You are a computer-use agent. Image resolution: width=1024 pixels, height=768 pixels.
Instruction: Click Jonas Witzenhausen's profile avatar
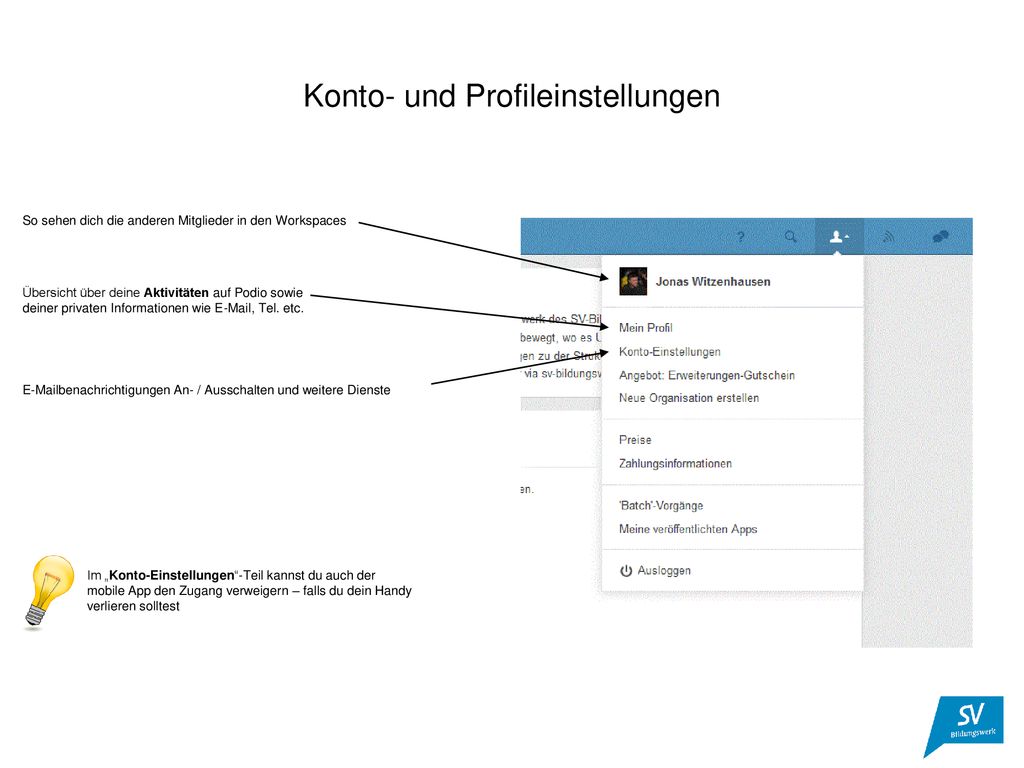(633, 281)
